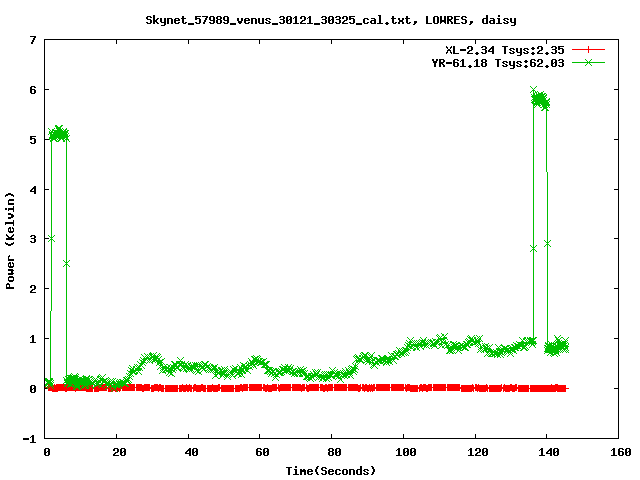Click the x-axis tick label '40'
The image size is (640, 480).
click(191, 452)
